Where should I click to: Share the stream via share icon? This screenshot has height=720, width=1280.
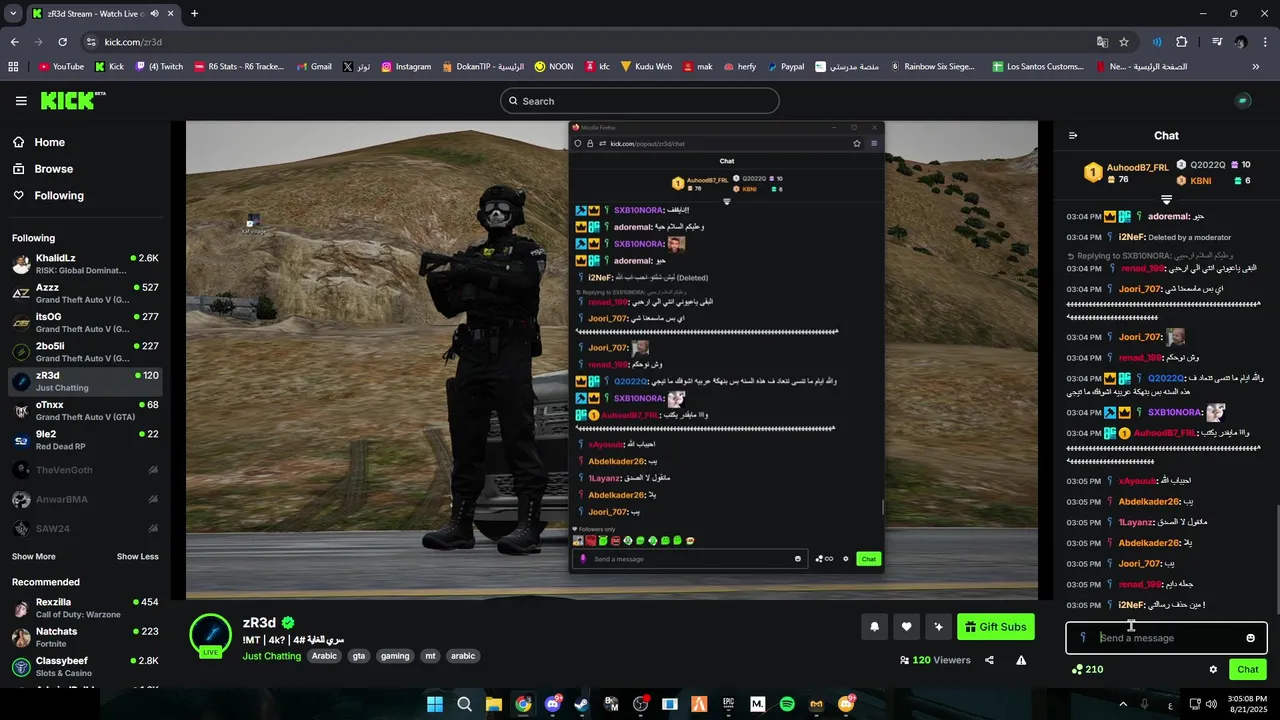pos(989,660)
